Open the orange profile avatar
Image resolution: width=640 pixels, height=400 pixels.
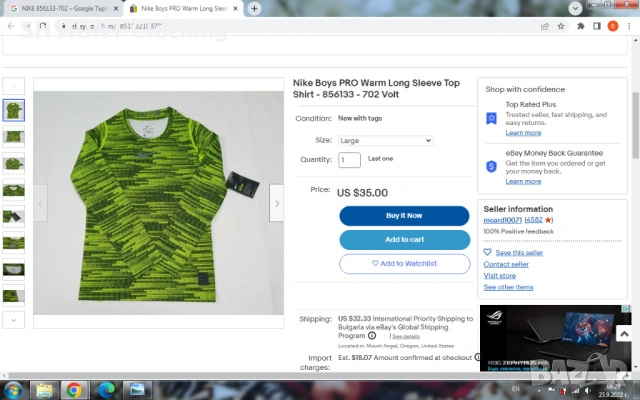point(613,26)
